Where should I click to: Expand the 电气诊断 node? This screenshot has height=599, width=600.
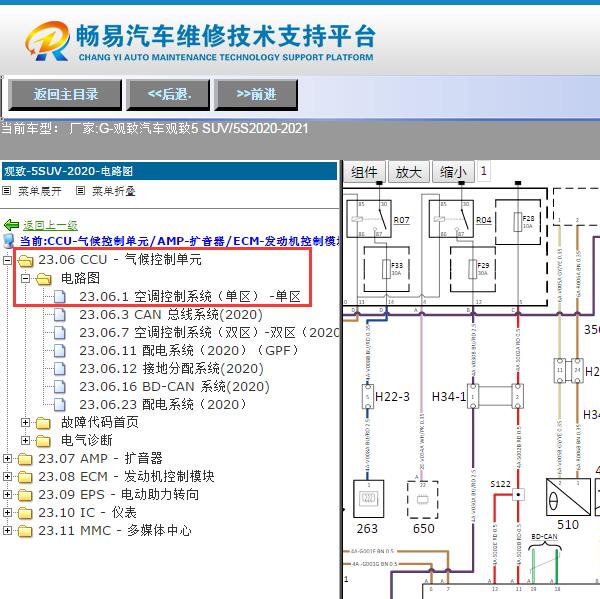(25, 441)
